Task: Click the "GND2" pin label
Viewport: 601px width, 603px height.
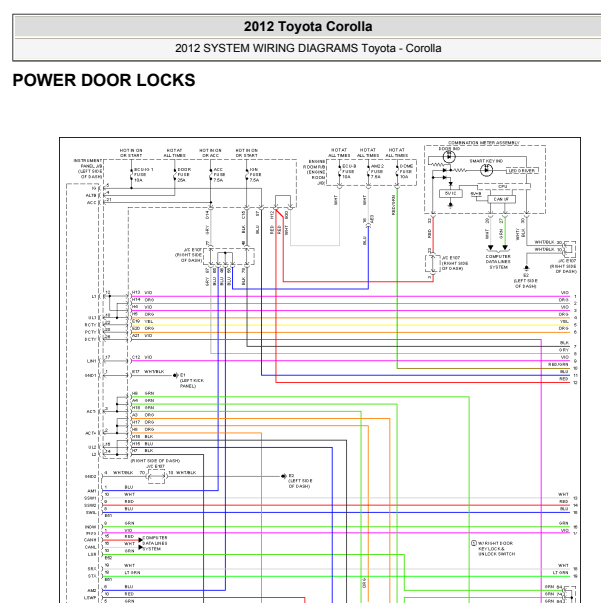Action: 90,476
